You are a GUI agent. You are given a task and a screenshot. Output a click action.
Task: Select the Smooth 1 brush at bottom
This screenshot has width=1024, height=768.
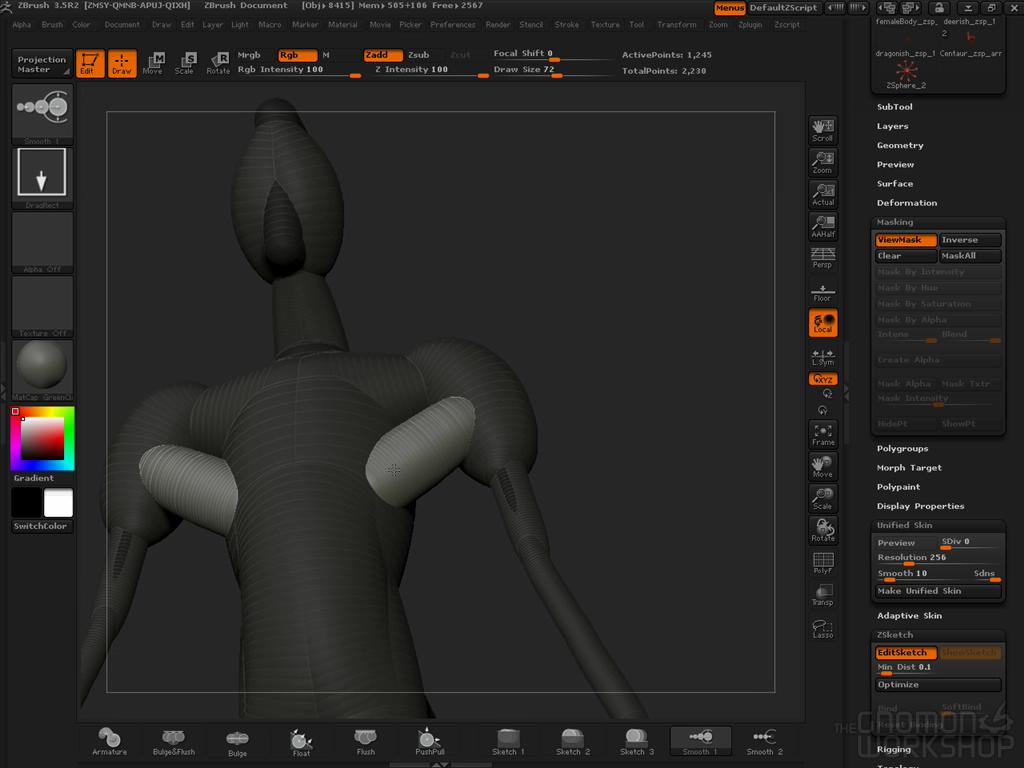tap(700, 742)
